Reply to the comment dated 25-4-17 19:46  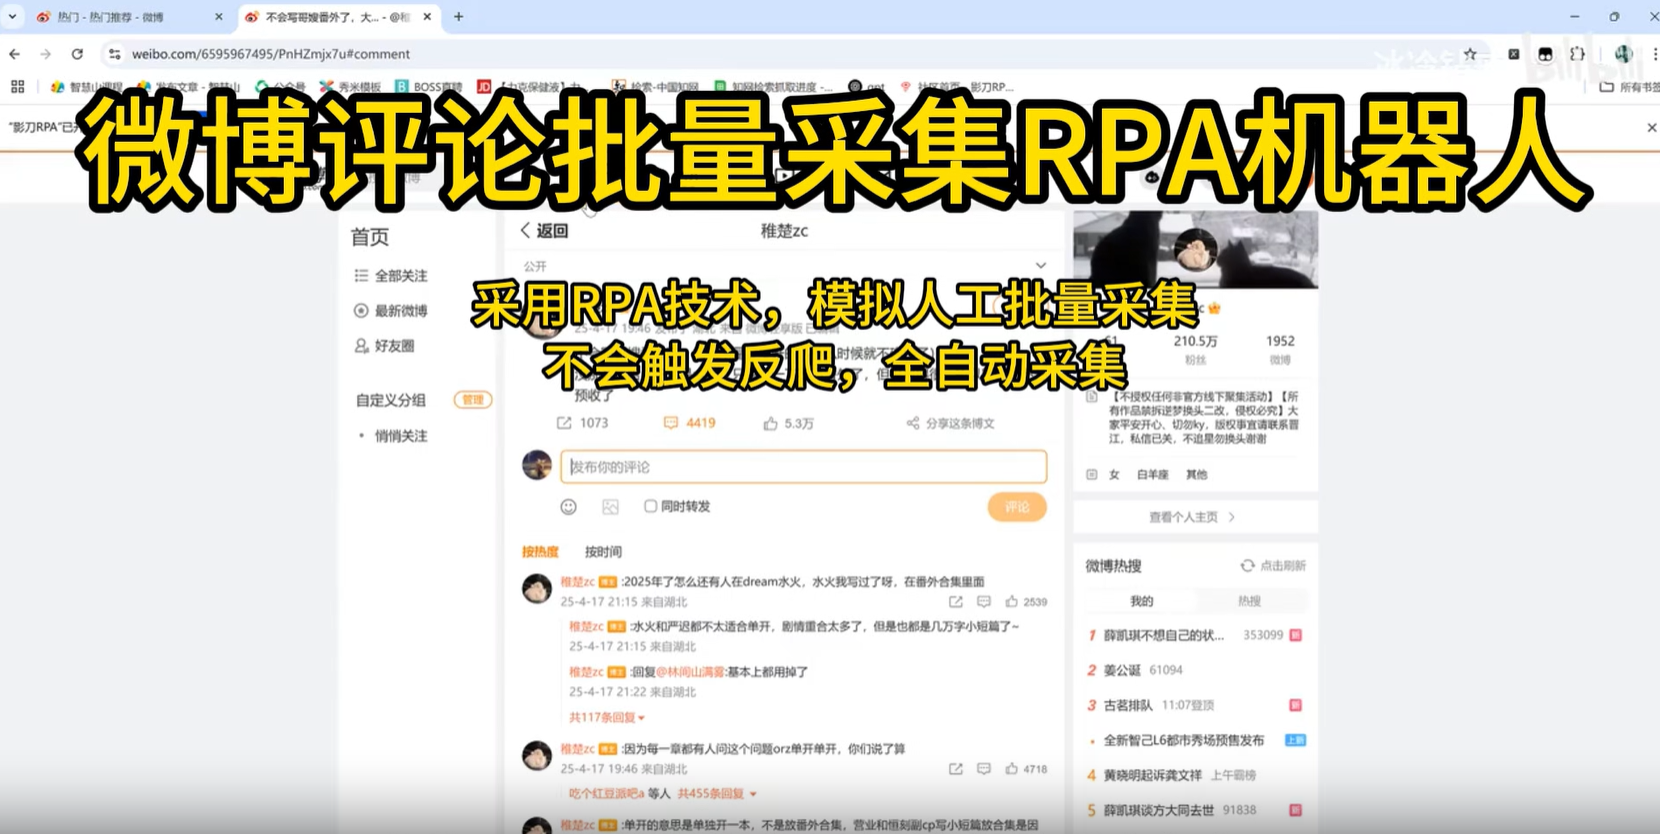click(x=984, y=769)
